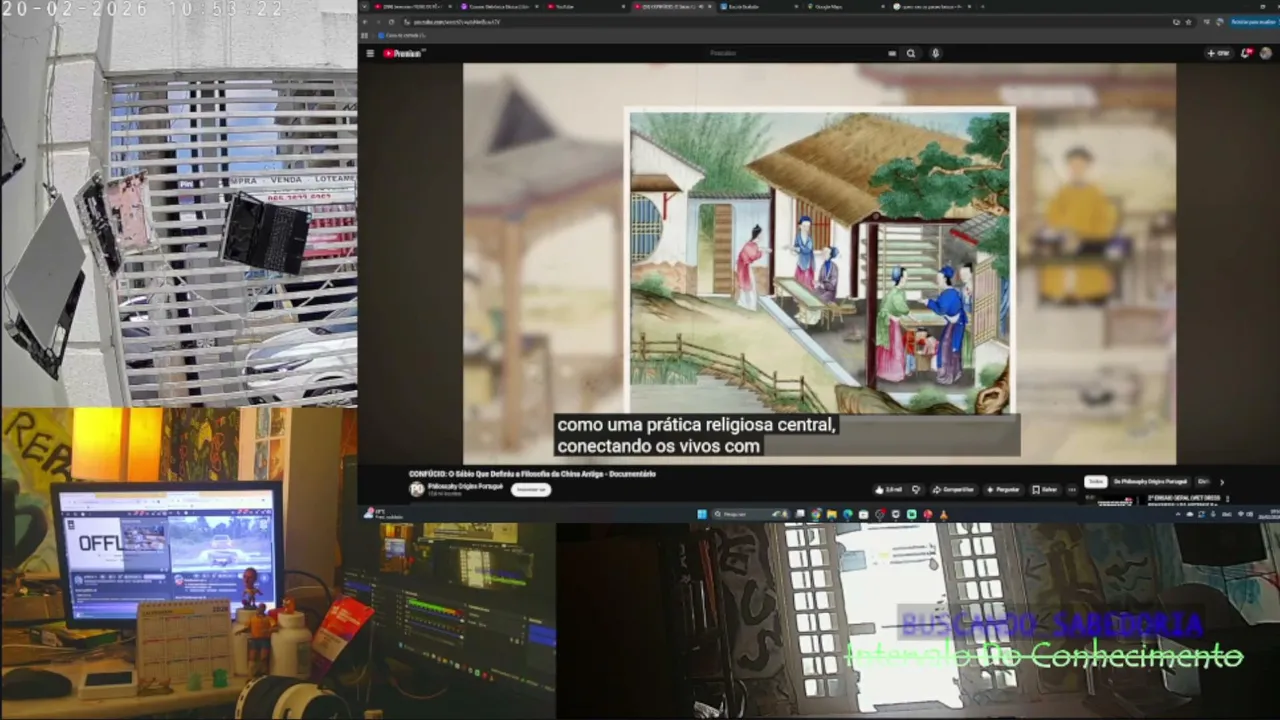
Task: Open the YouTube account avatar menu
Action: tap(1267, 54)
